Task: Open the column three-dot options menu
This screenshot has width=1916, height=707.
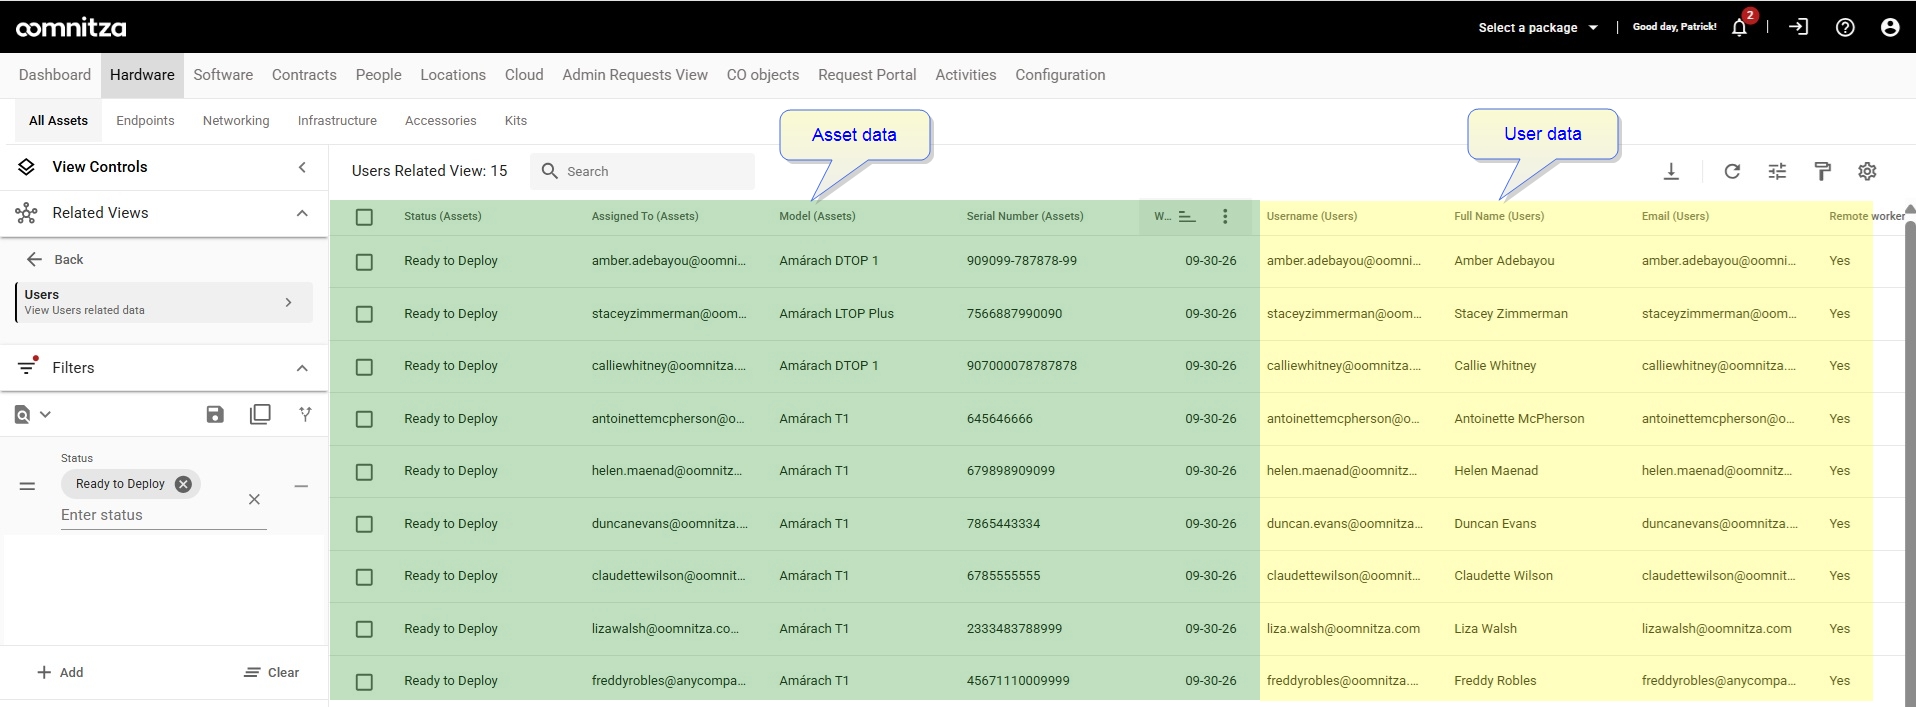Action: (x=1225, y=216)
